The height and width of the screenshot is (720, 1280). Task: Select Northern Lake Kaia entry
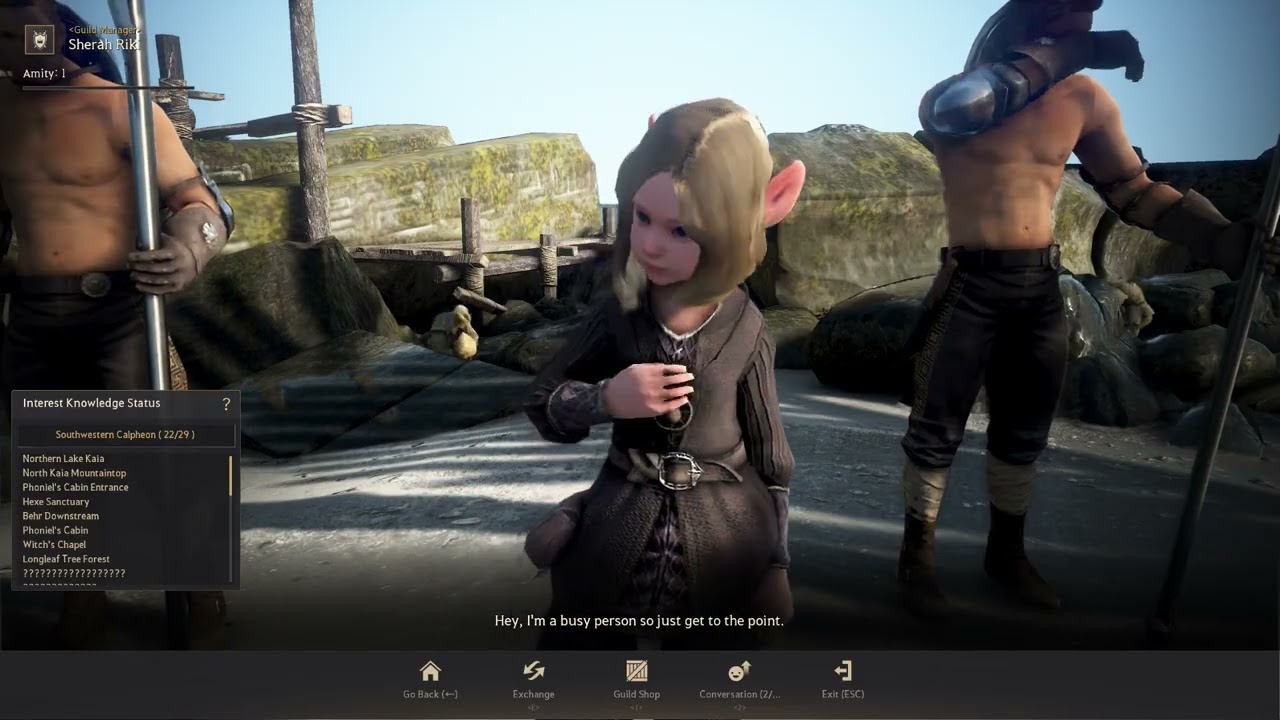[64, 459]
